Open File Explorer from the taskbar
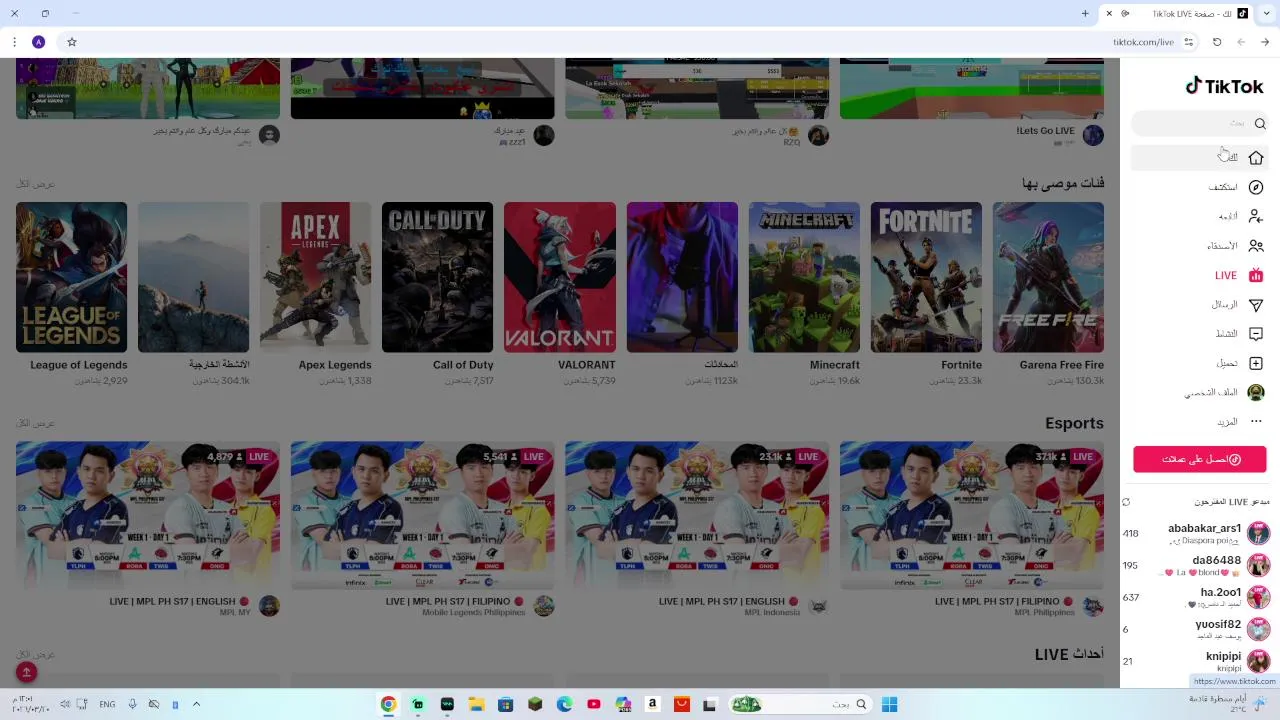This screenshot has width=1280, height=720. (476, 704)
